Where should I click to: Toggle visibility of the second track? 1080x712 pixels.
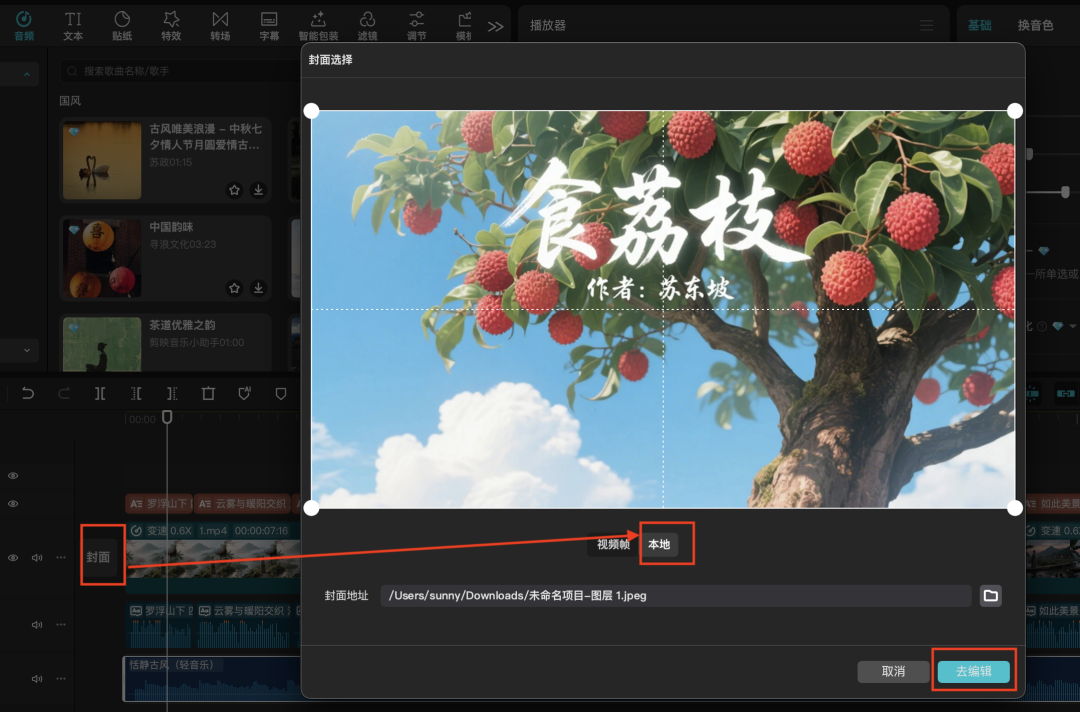click(12, 503)
